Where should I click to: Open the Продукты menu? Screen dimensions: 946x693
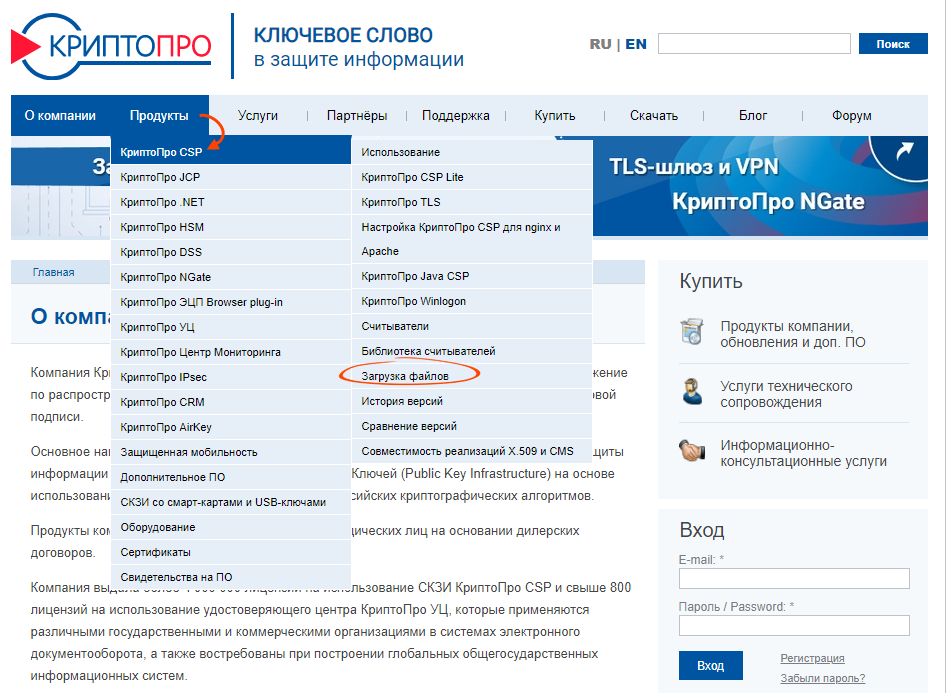pos(159,115)
